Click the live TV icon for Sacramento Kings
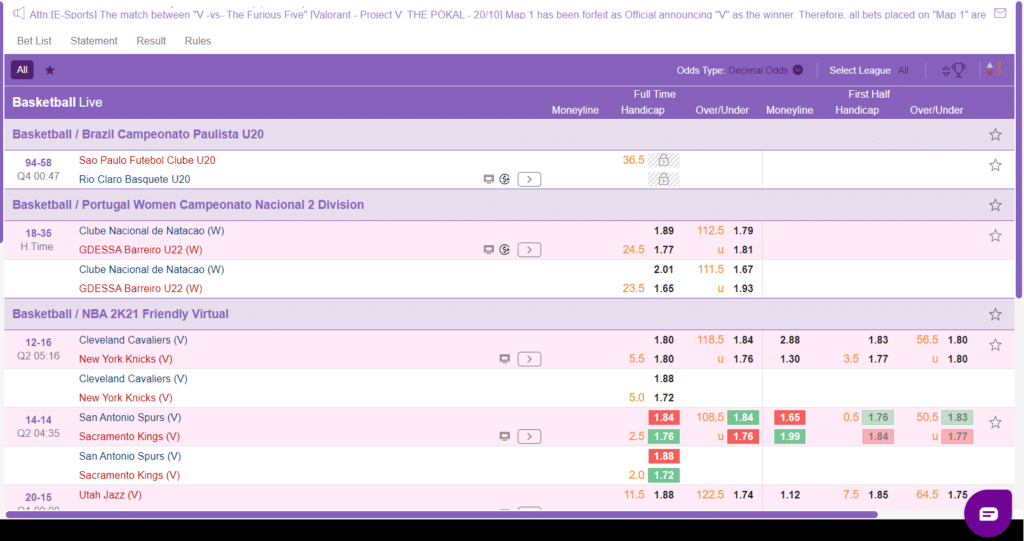The width and height of the screenshot is (1024, 541). [x=505, y=436]
